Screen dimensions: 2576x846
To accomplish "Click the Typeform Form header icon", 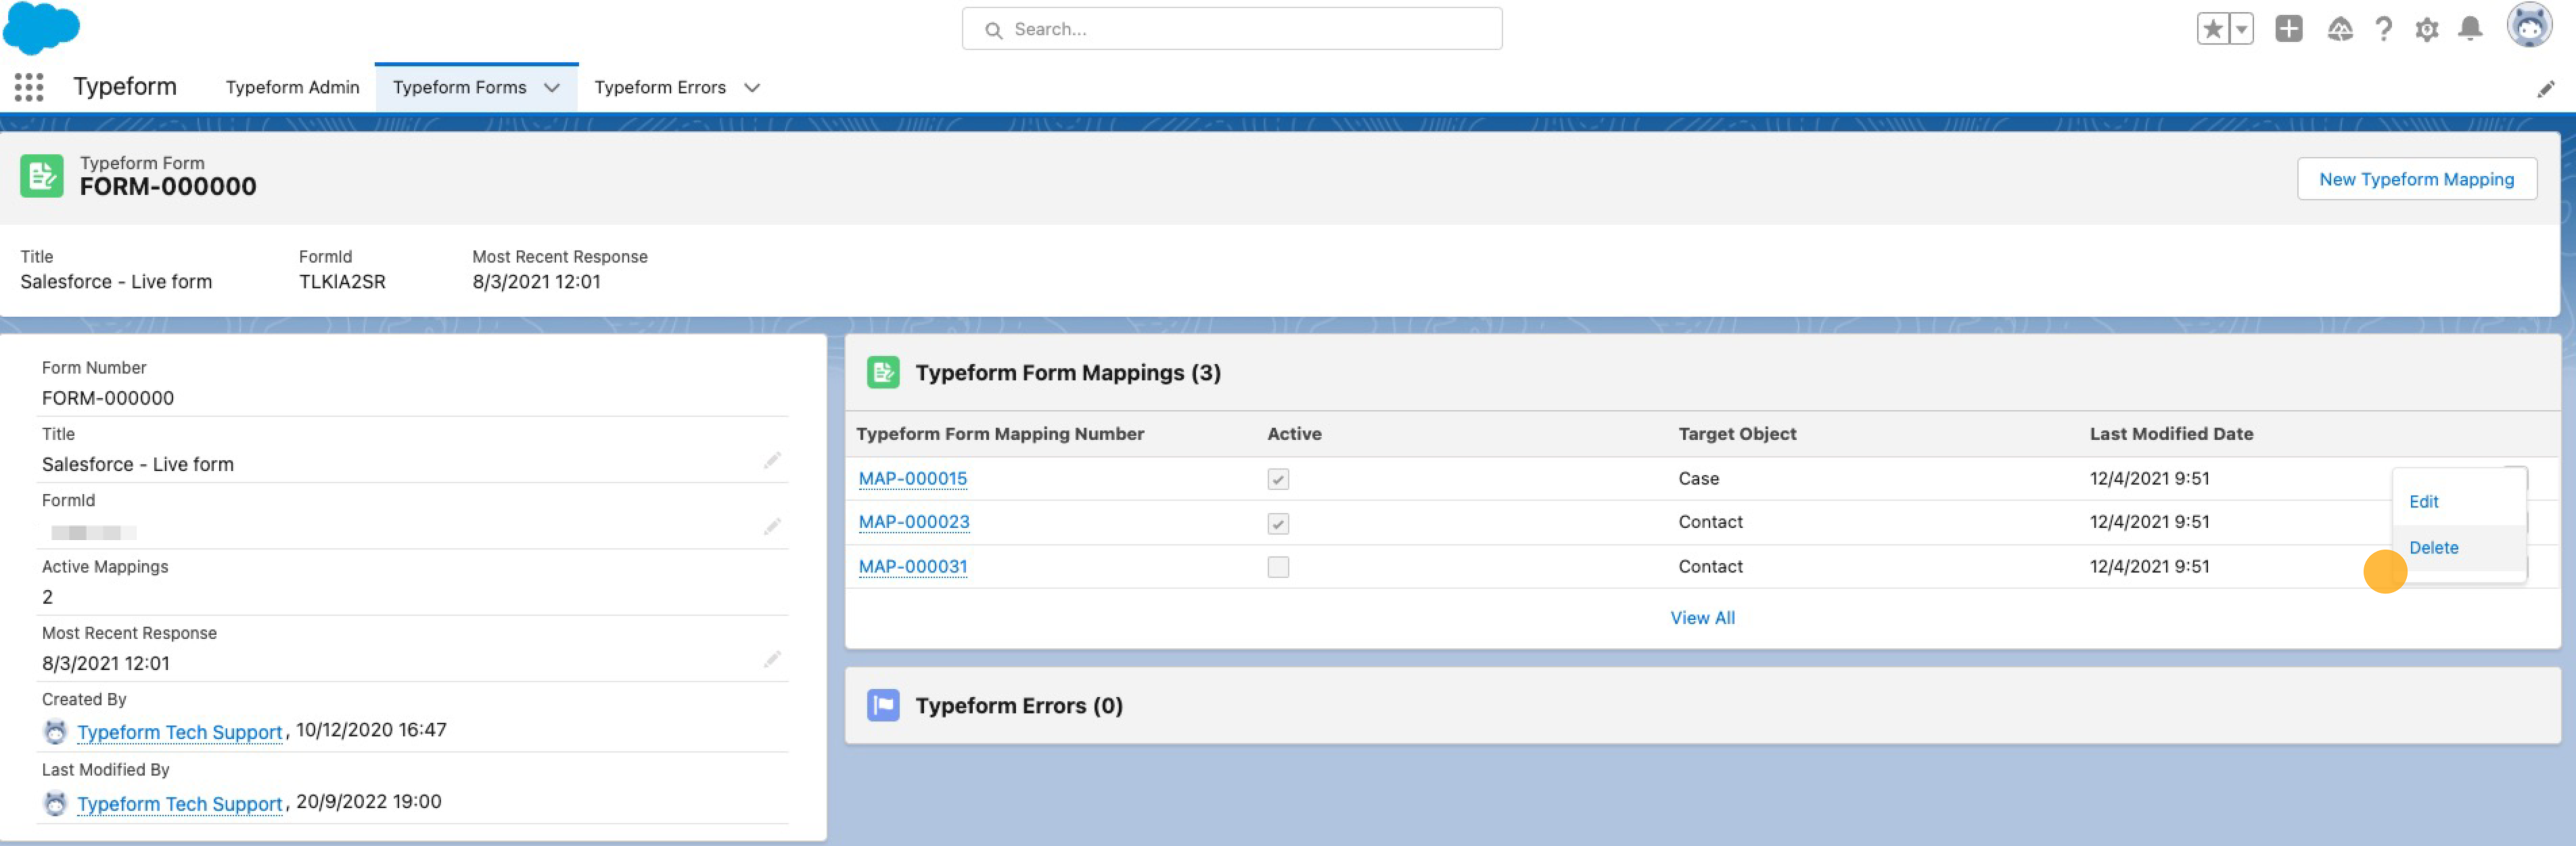I will [42, 176].
